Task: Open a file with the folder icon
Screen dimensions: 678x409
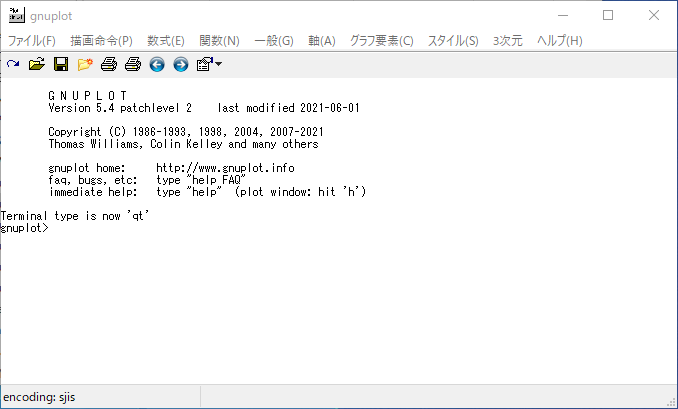Action: pyautogui.click(x=37, y=64)
